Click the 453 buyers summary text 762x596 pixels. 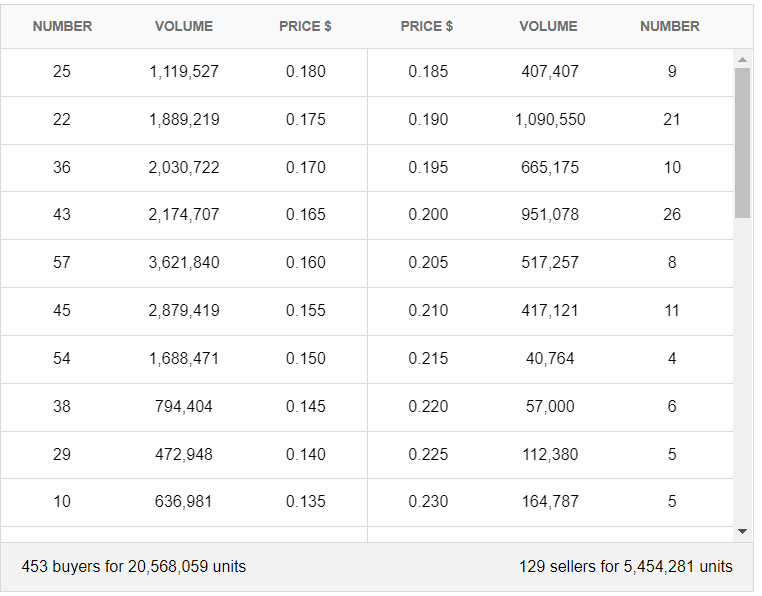click(134, 567)
